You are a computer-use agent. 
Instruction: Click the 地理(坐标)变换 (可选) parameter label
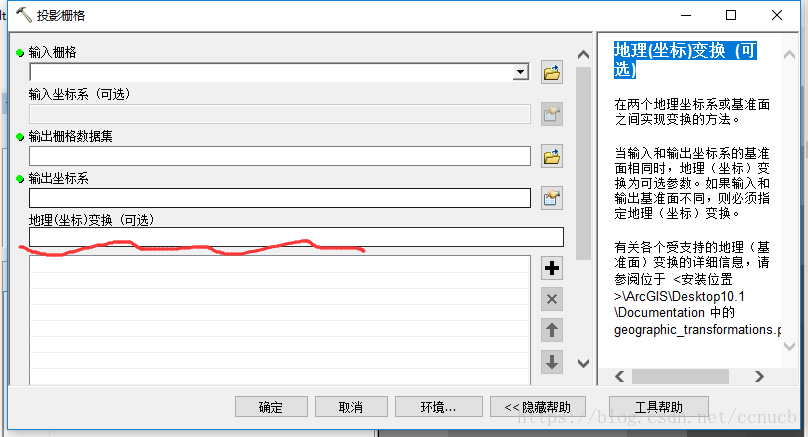coord(92,220)
